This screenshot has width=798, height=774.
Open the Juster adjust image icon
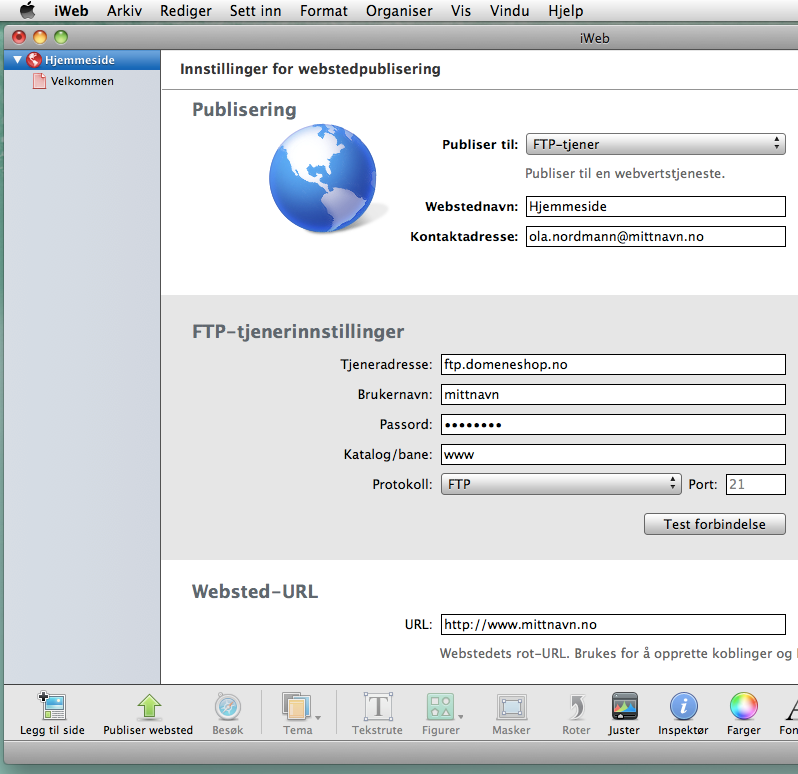click(624, 706)
